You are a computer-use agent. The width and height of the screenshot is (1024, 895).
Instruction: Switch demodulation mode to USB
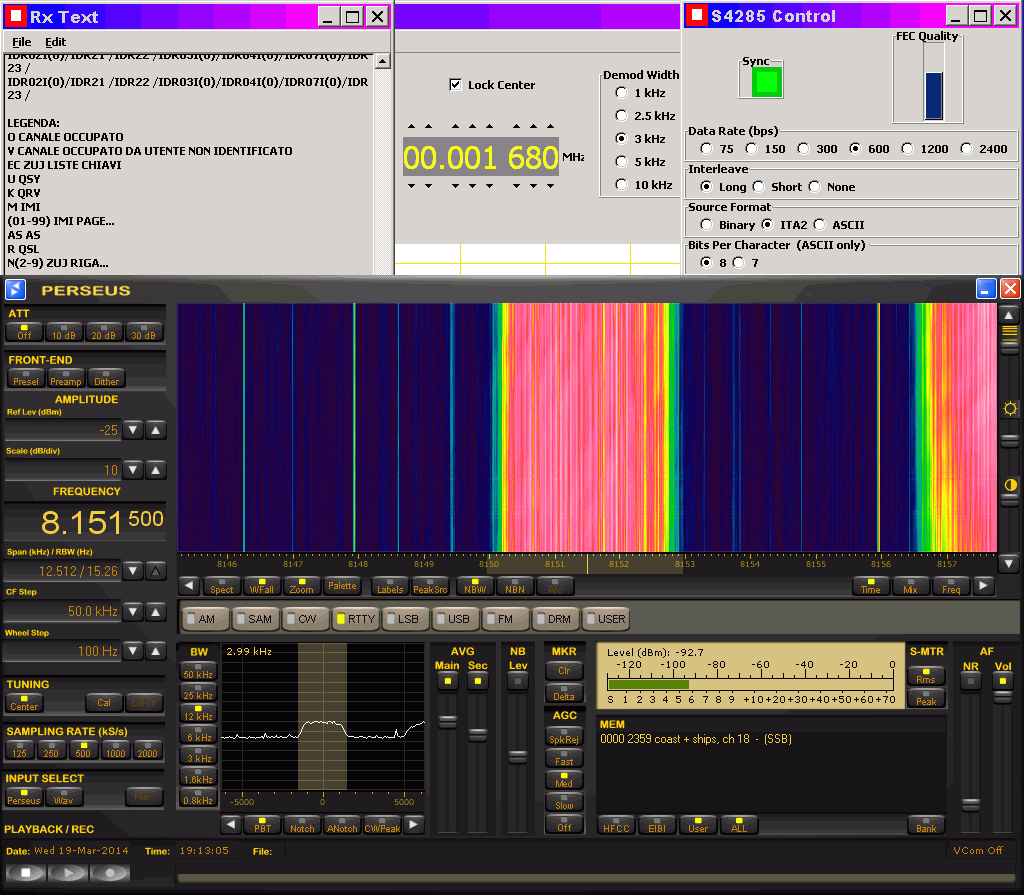[x=453, y=619]
